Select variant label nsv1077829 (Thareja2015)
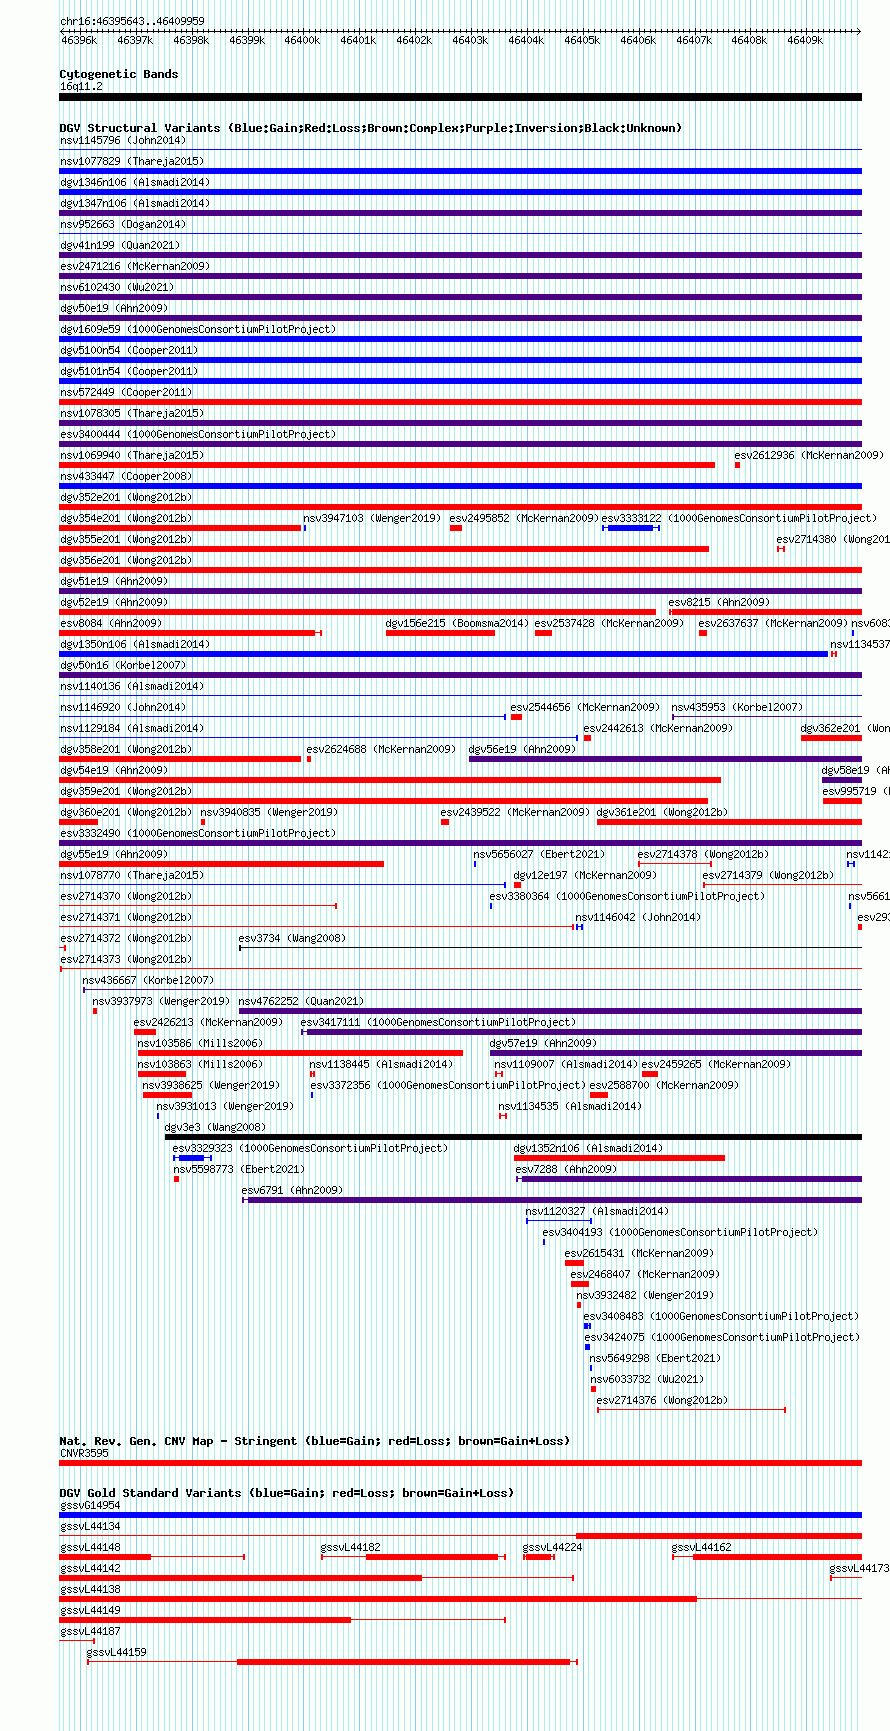This screenshot has width=890, height=1731. 132,161
